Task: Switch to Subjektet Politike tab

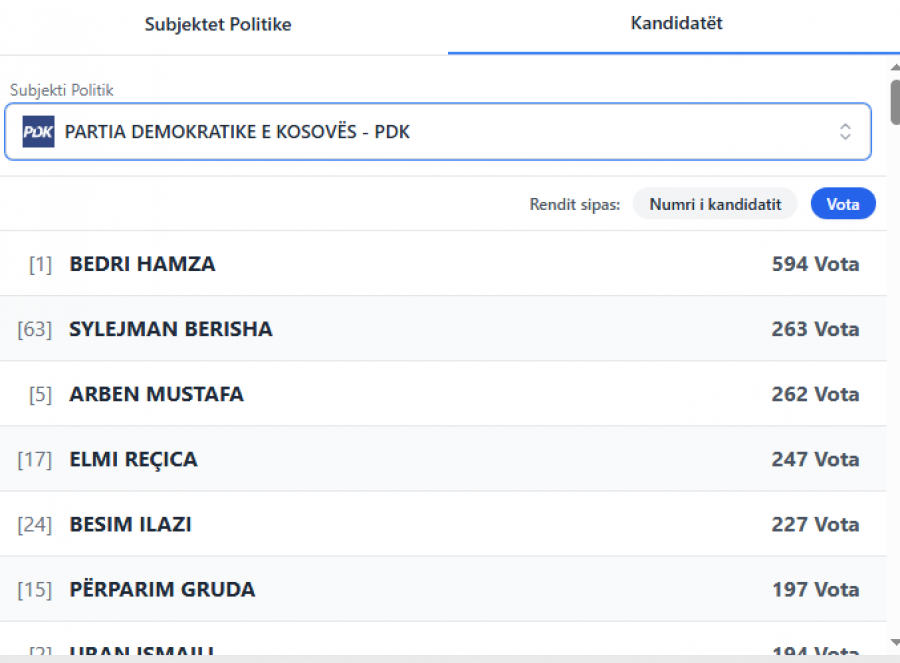Action: click(218, 24)
